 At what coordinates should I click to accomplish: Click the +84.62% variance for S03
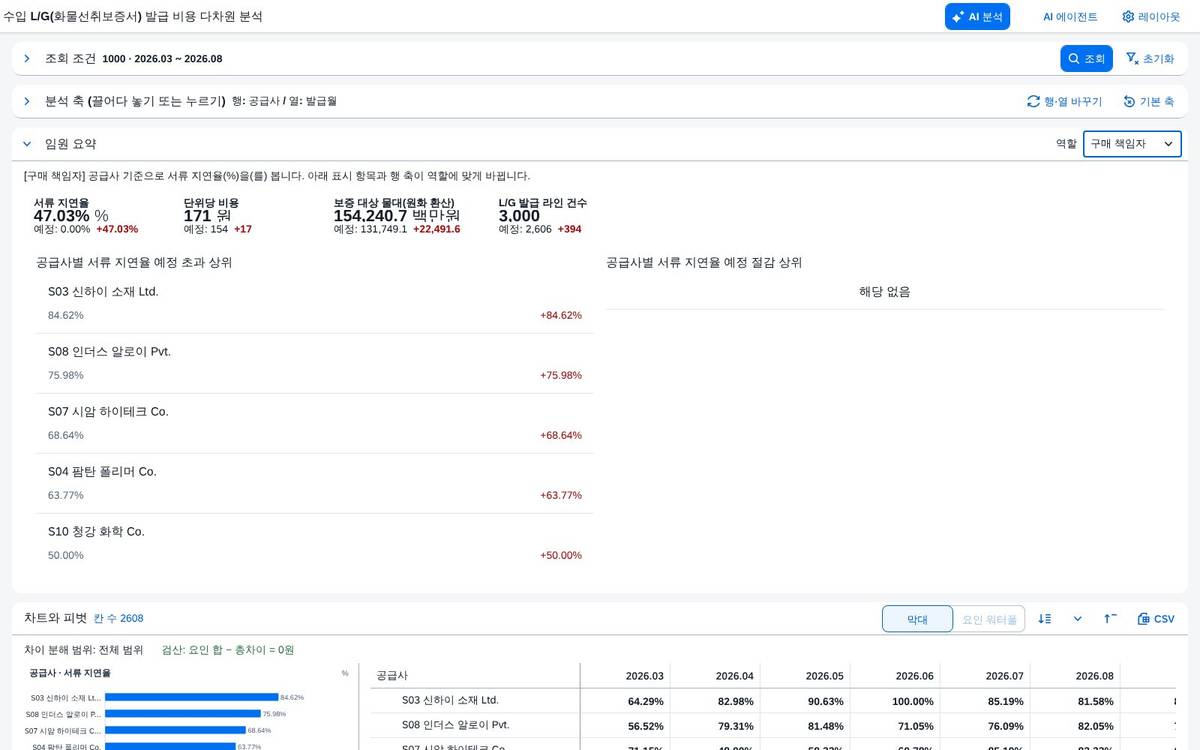561,315
